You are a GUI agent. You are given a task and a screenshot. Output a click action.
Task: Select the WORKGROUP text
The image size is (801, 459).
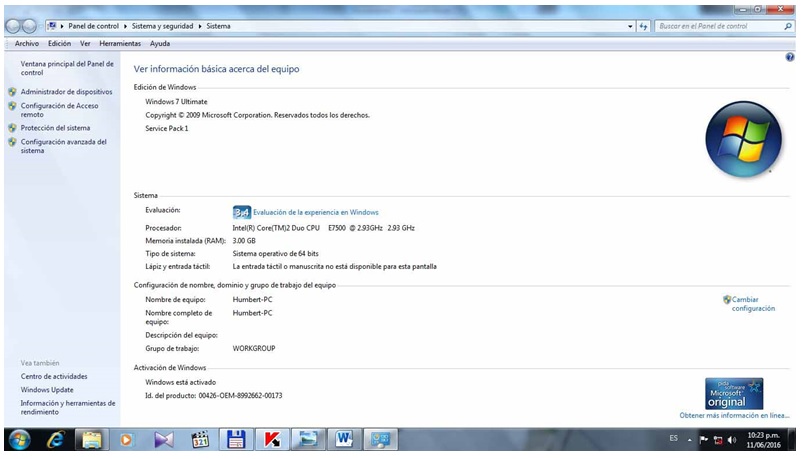coord(254,348)
